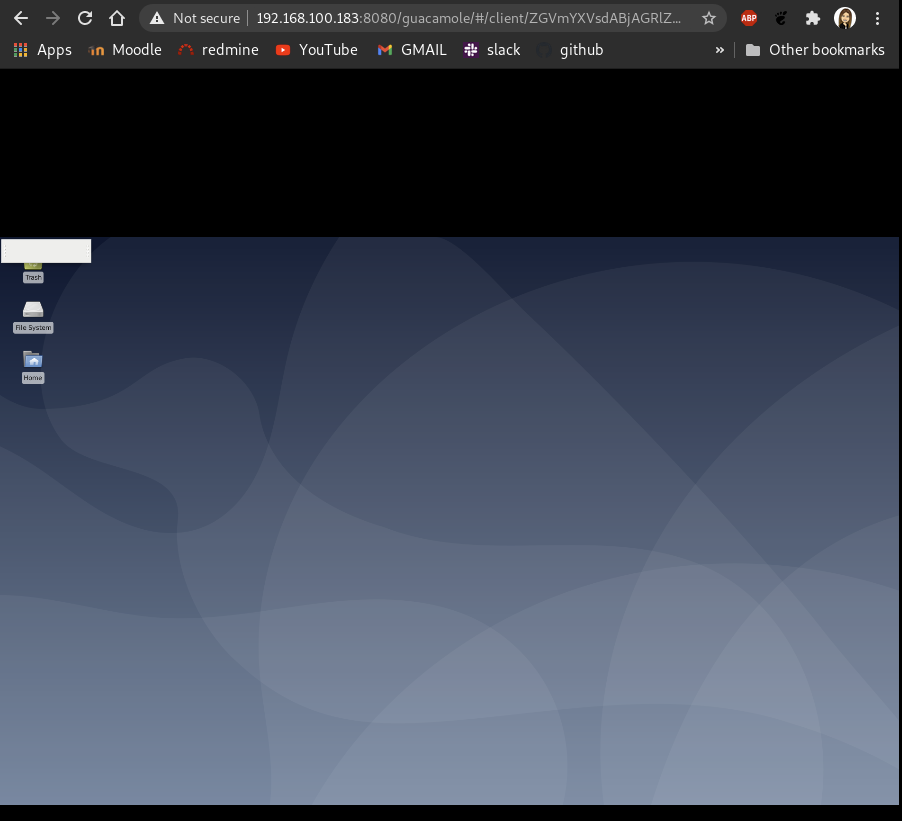This screenshot has height=821, width=902.
Task: Navigate back to the previous page
Action: pos(21,18)
